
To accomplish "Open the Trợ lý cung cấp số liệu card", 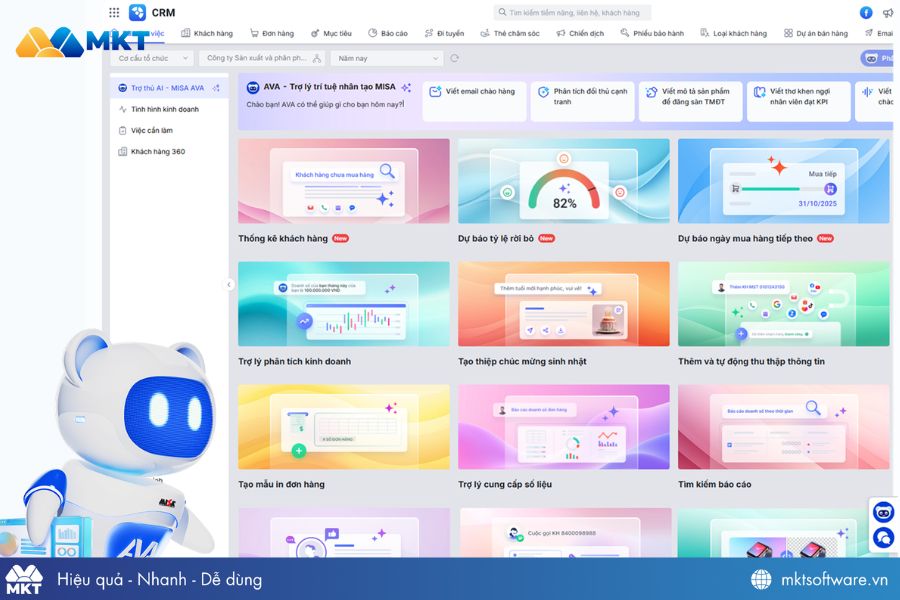I will point(564,427).
